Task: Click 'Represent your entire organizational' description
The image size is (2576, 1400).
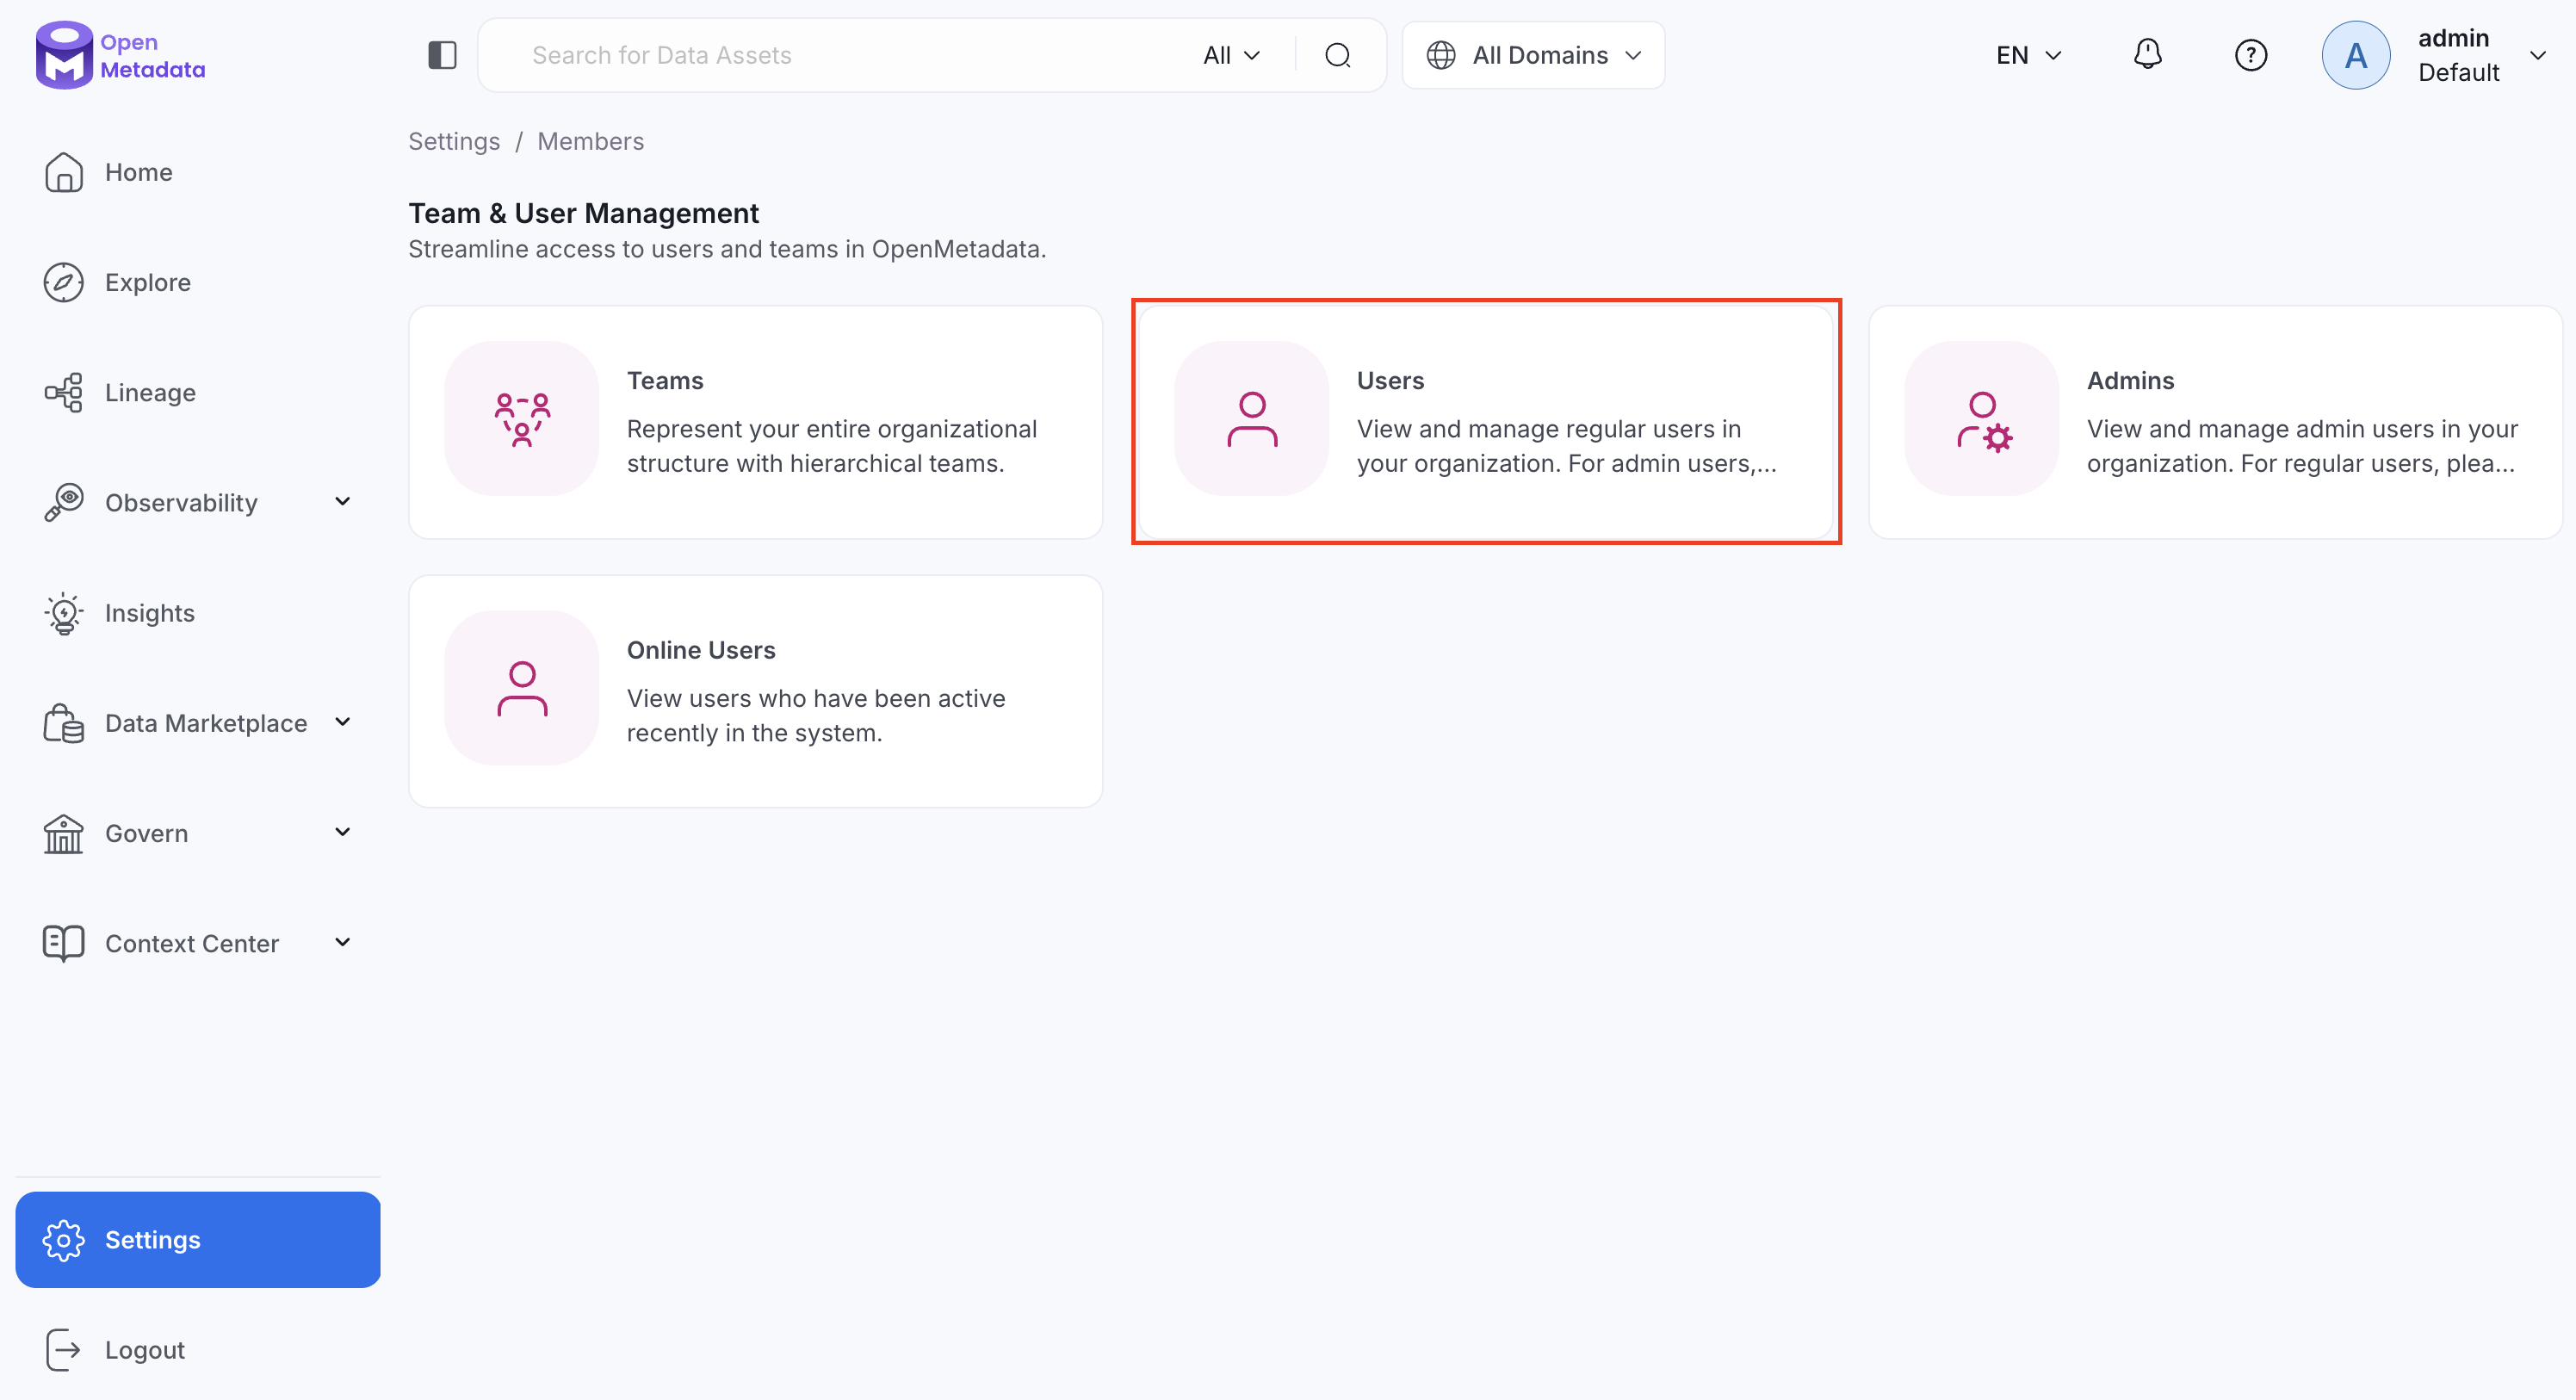Action: 832,446
